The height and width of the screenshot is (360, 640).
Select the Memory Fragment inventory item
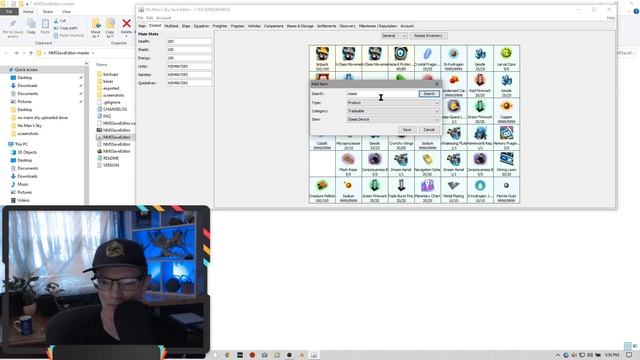[506, 137]
